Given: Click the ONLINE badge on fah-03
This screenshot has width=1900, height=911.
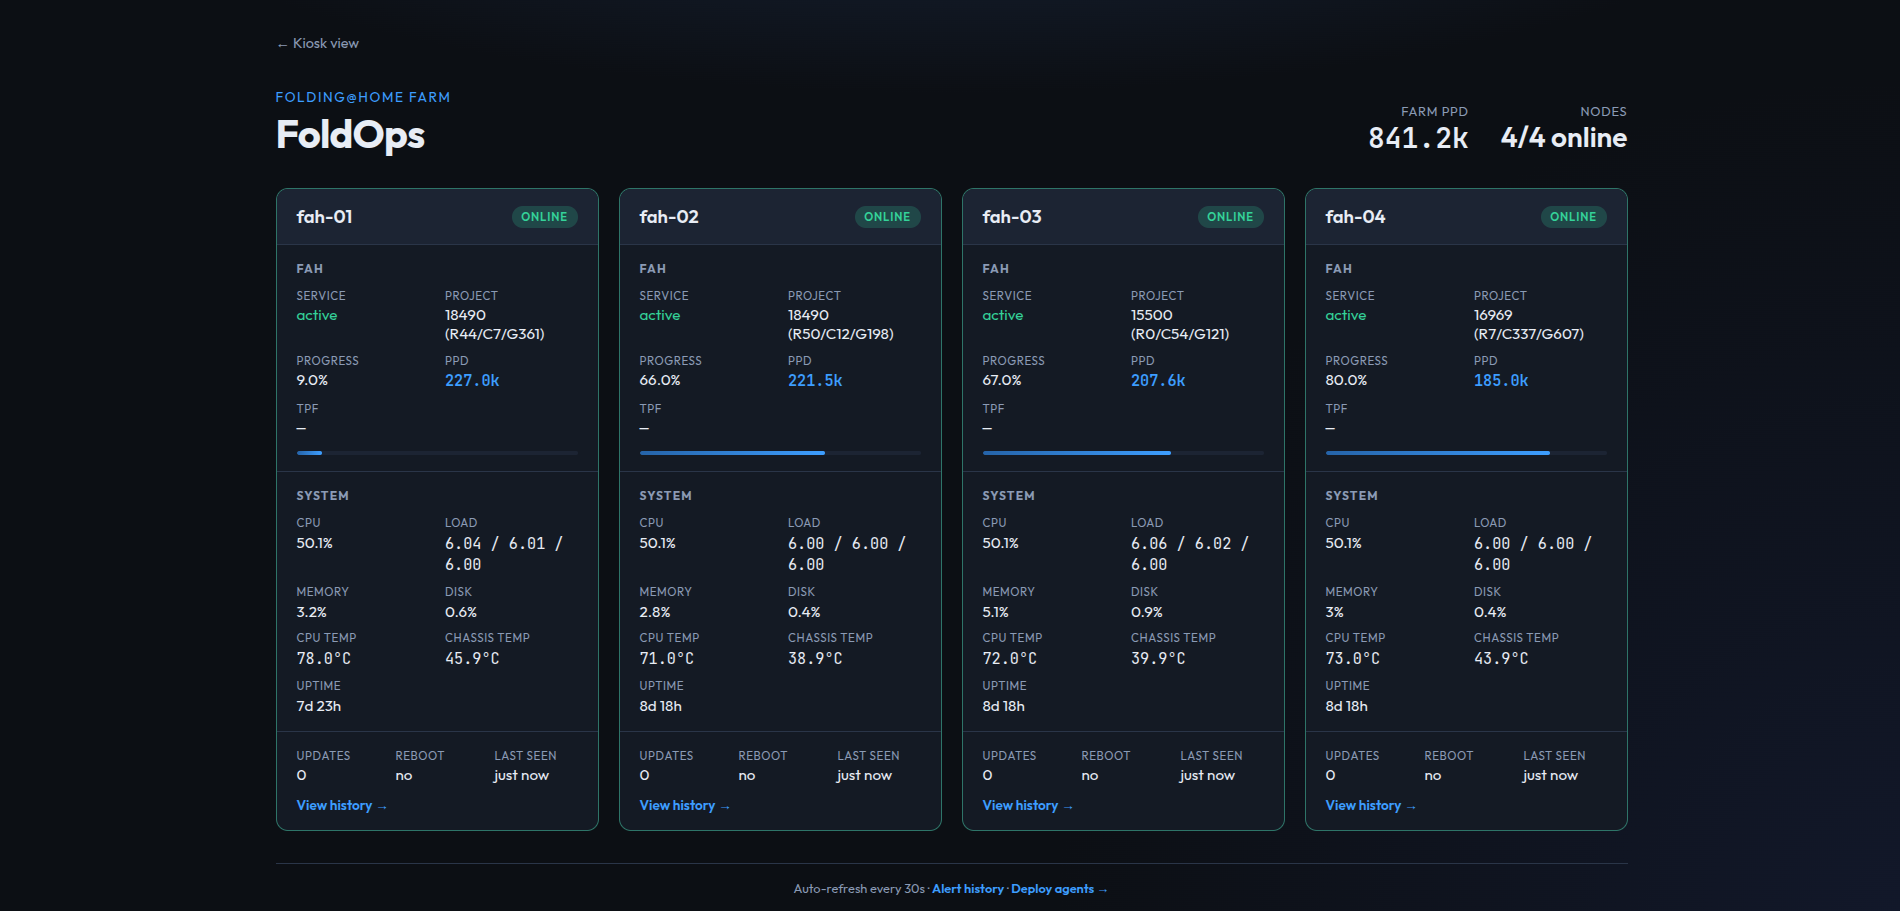Looking at the screenshot, I should (1230, 217).
